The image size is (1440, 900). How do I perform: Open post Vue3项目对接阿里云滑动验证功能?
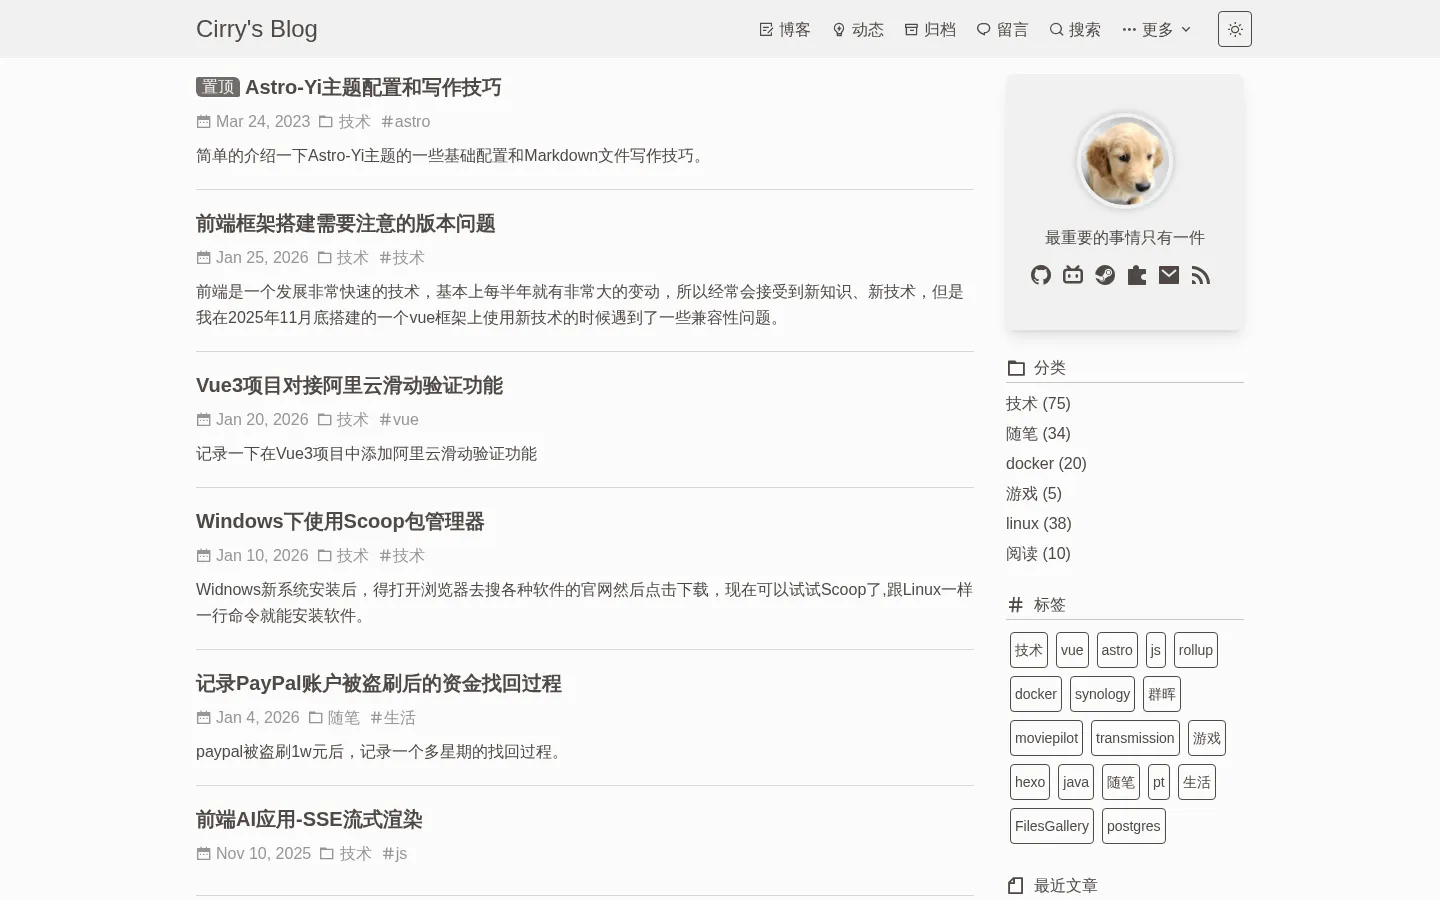349,385
